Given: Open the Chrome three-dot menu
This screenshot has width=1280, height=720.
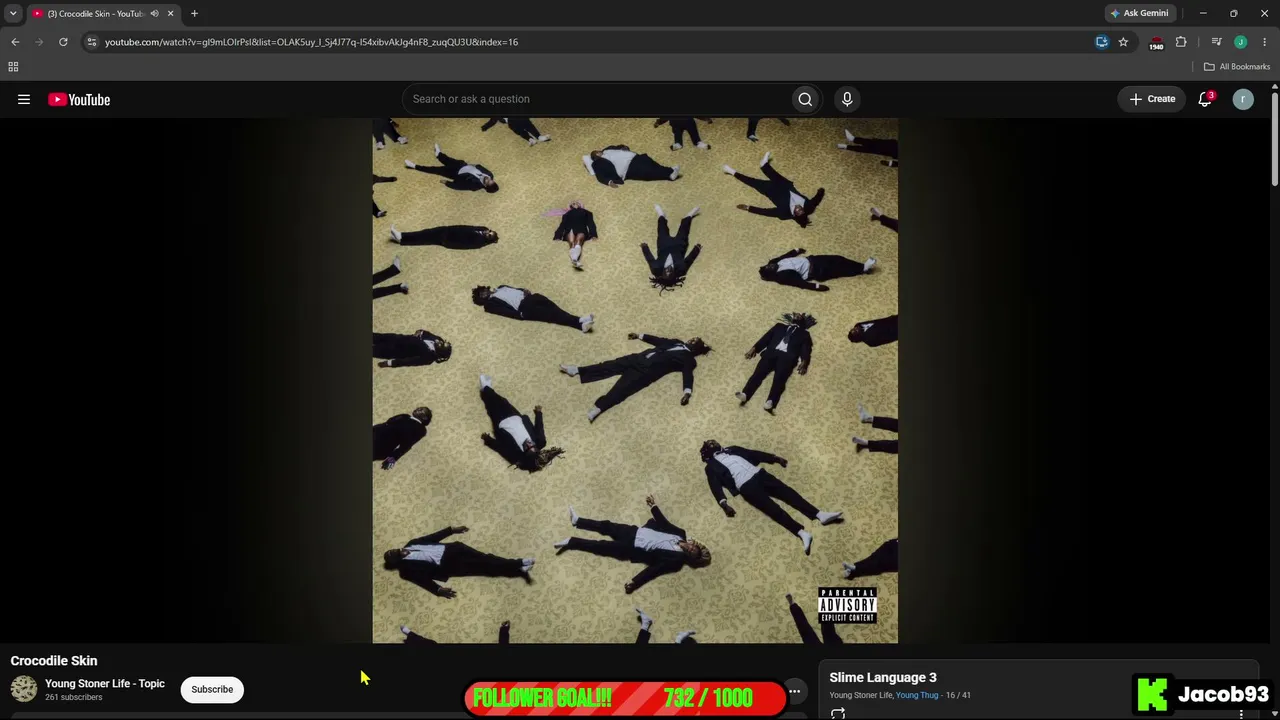Looking at the screenshot, I should tap(1264, 42).
